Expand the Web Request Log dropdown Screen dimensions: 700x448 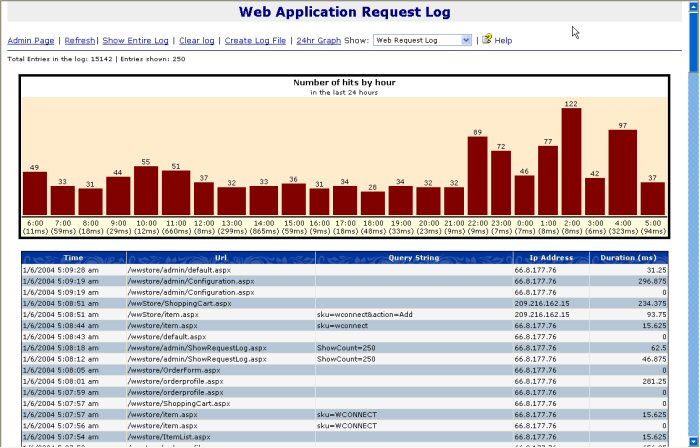(466, 40)
